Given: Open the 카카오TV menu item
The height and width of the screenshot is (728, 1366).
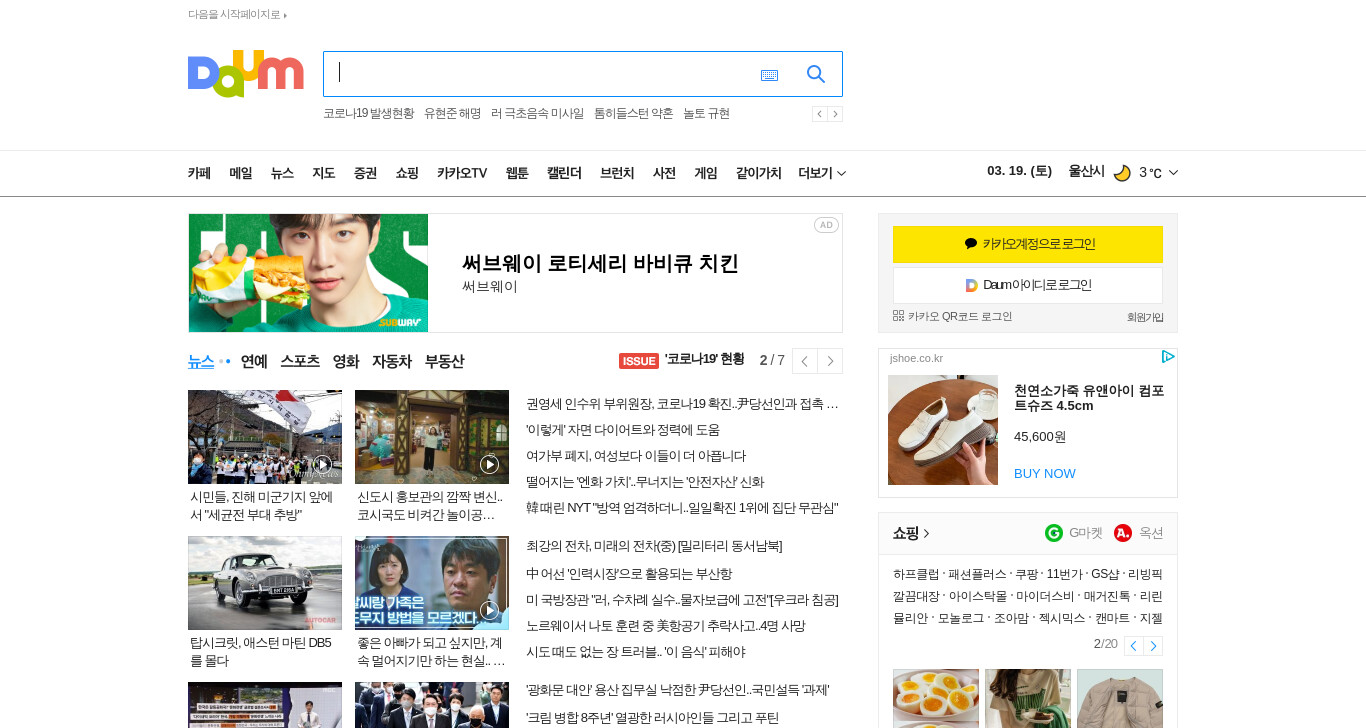Looking at the screenshot, I should [x=462, y=173].
